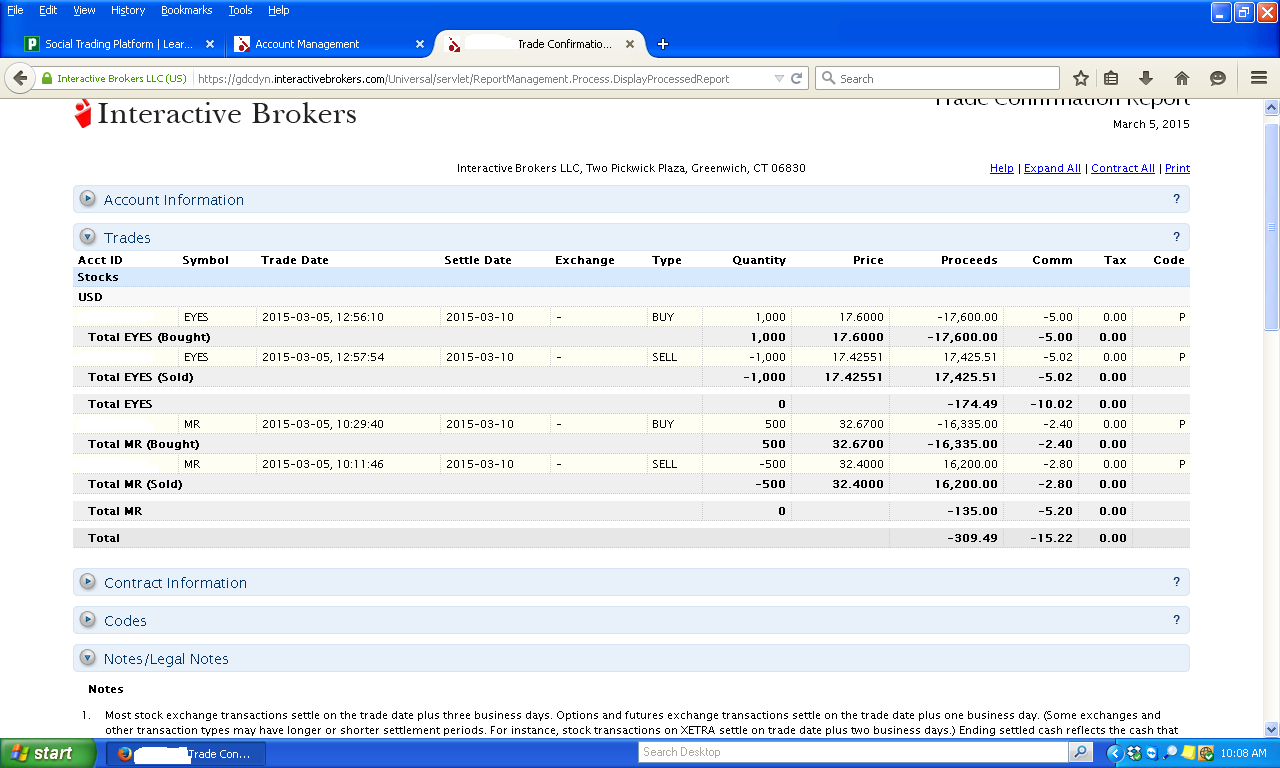1280x768 pixels.
Task: Collapse the Notes/Legal Notes section
Action: tap(88, 658)
